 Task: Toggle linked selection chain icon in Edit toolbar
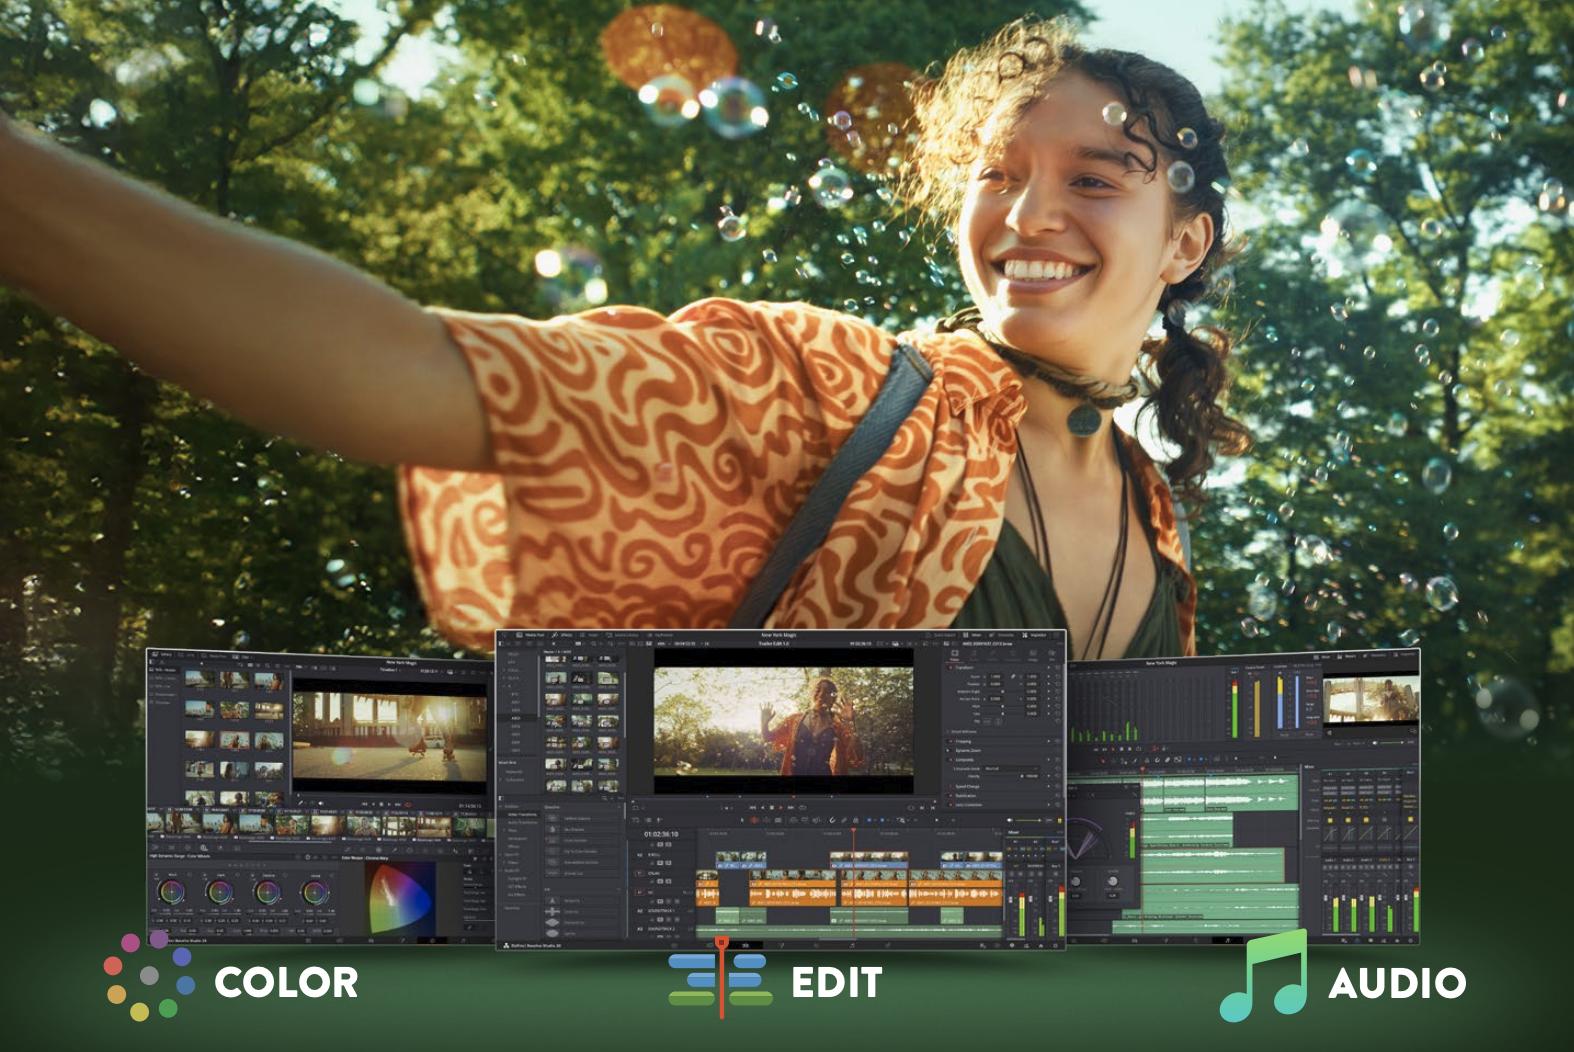click(x=844, y=820)
